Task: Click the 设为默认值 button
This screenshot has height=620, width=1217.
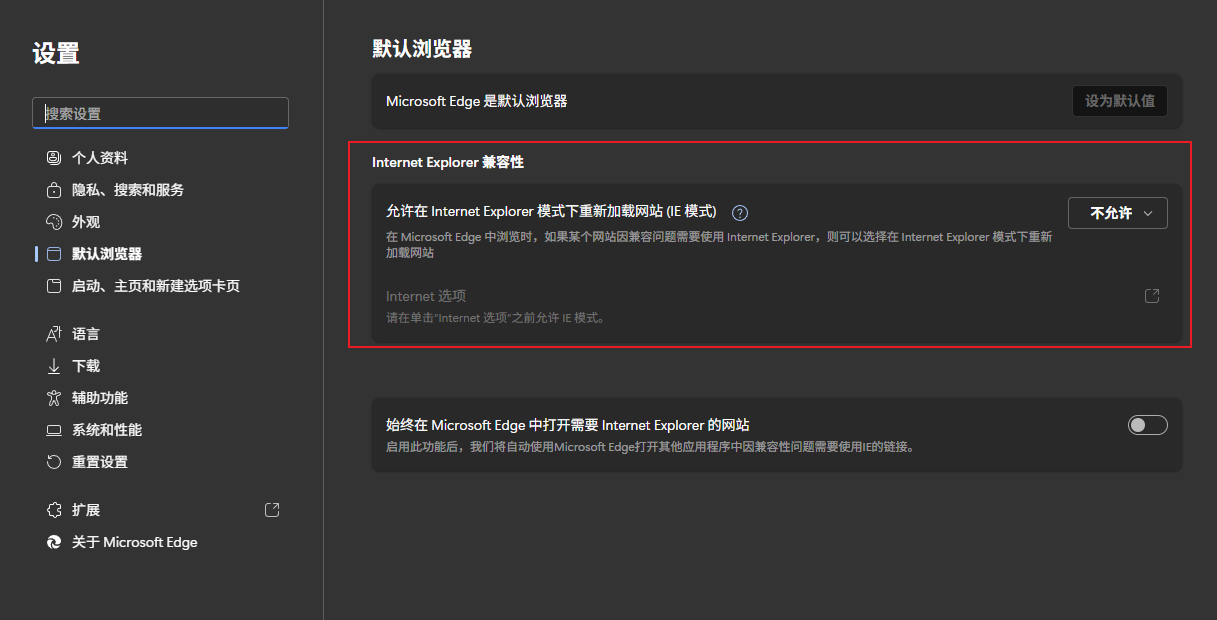Action: tap(1119, 100)
